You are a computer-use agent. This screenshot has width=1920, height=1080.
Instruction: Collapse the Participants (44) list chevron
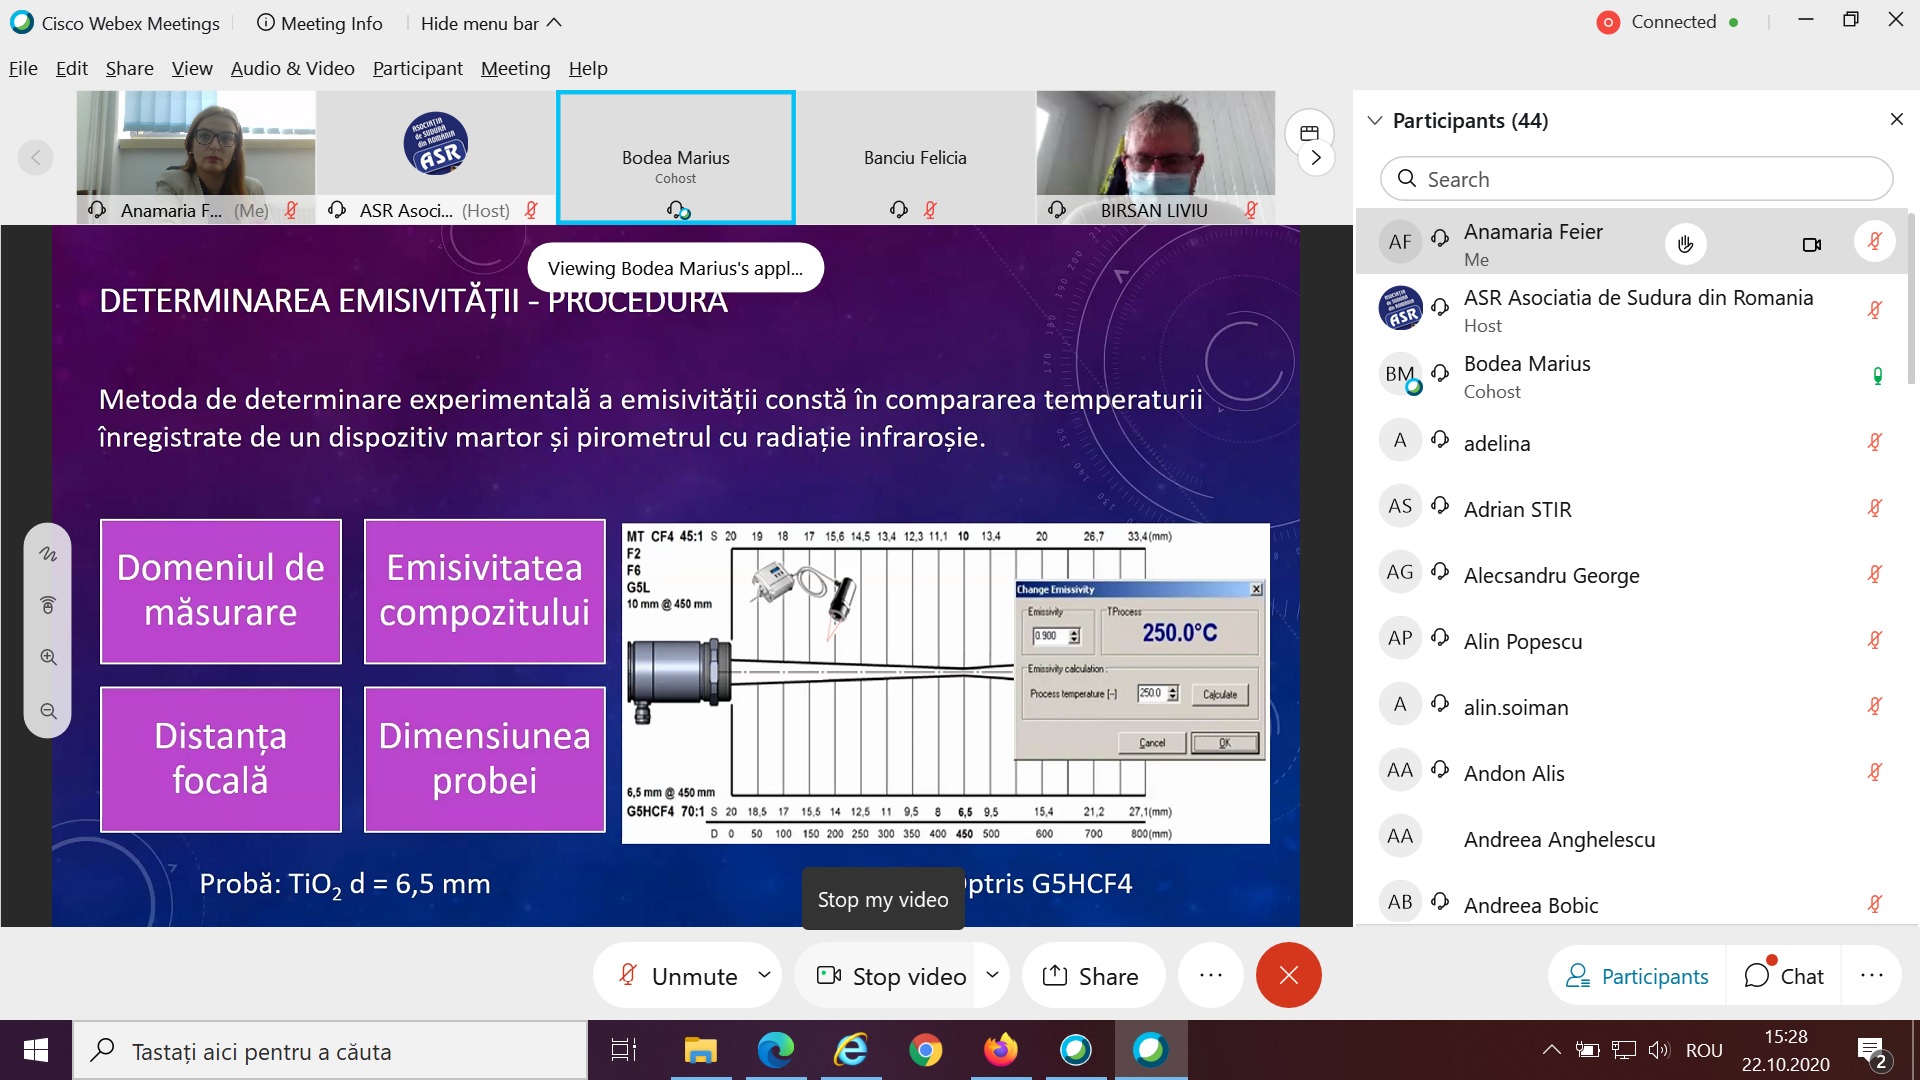(1375, 121)
